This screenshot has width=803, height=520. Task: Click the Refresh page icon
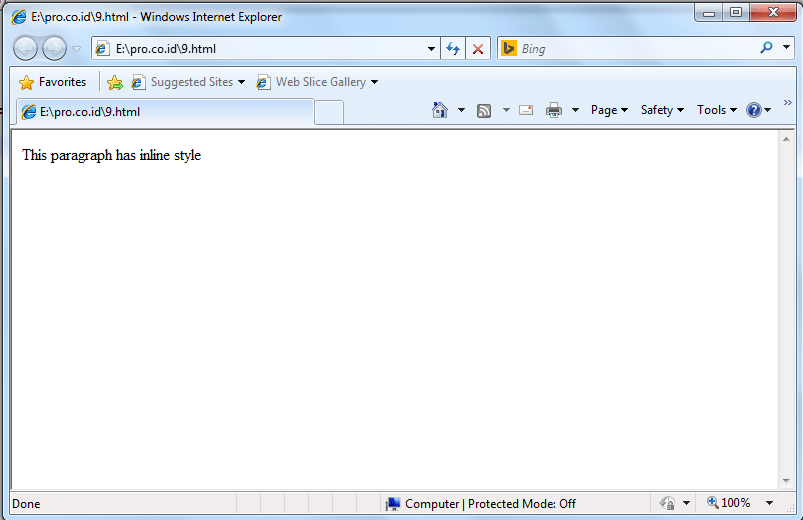tap(453, 48)
